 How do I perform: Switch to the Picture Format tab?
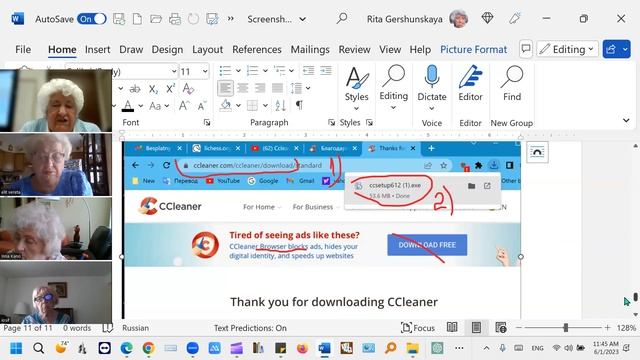coord(473,49)
